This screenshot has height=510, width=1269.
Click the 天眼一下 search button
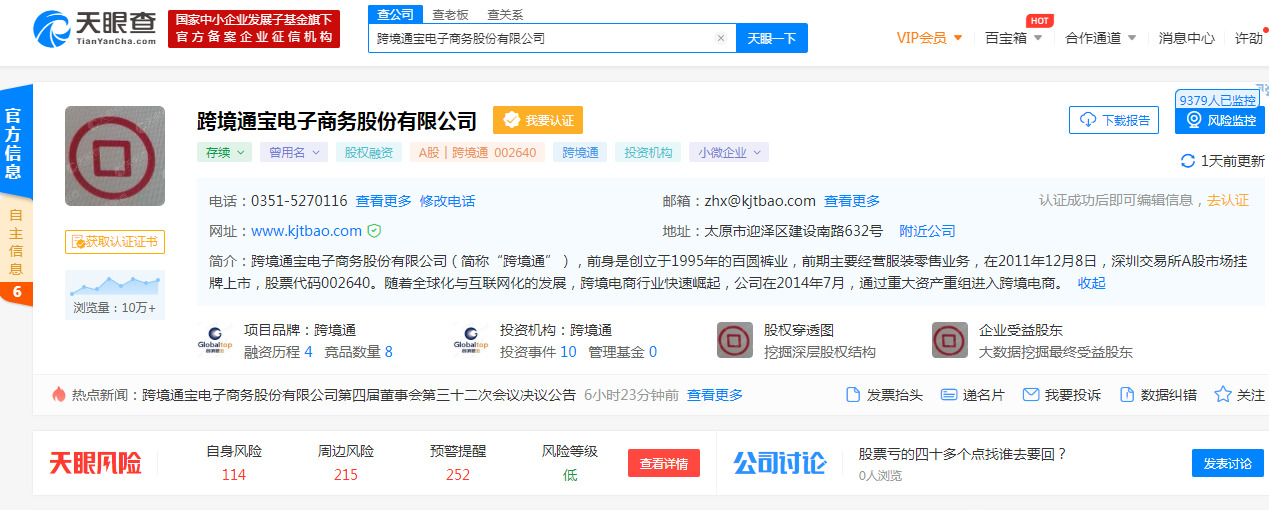click(772, 38)
